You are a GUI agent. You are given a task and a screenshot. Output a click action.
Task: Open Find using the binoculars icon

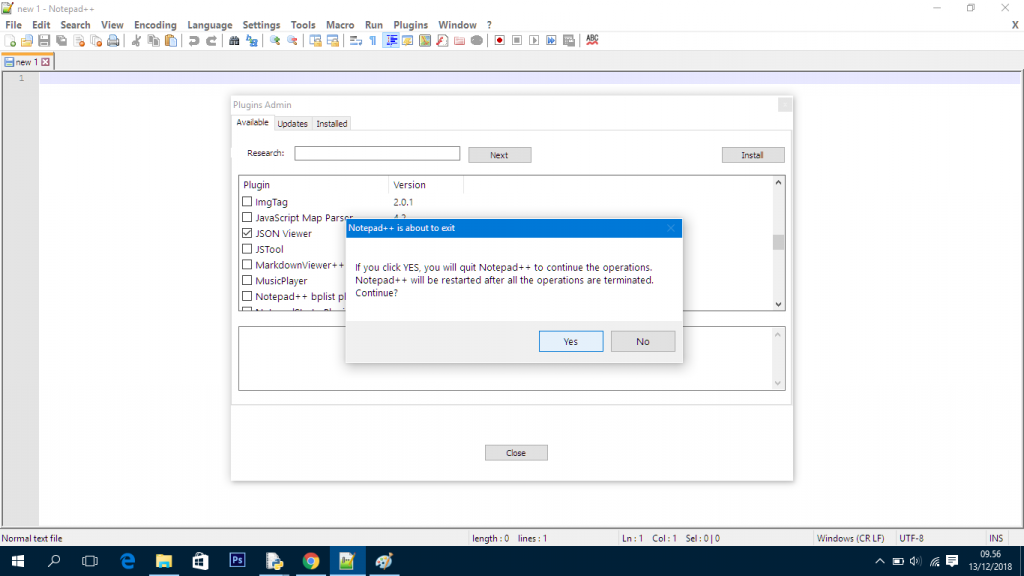pyautogui.click(x=234, y=41)
